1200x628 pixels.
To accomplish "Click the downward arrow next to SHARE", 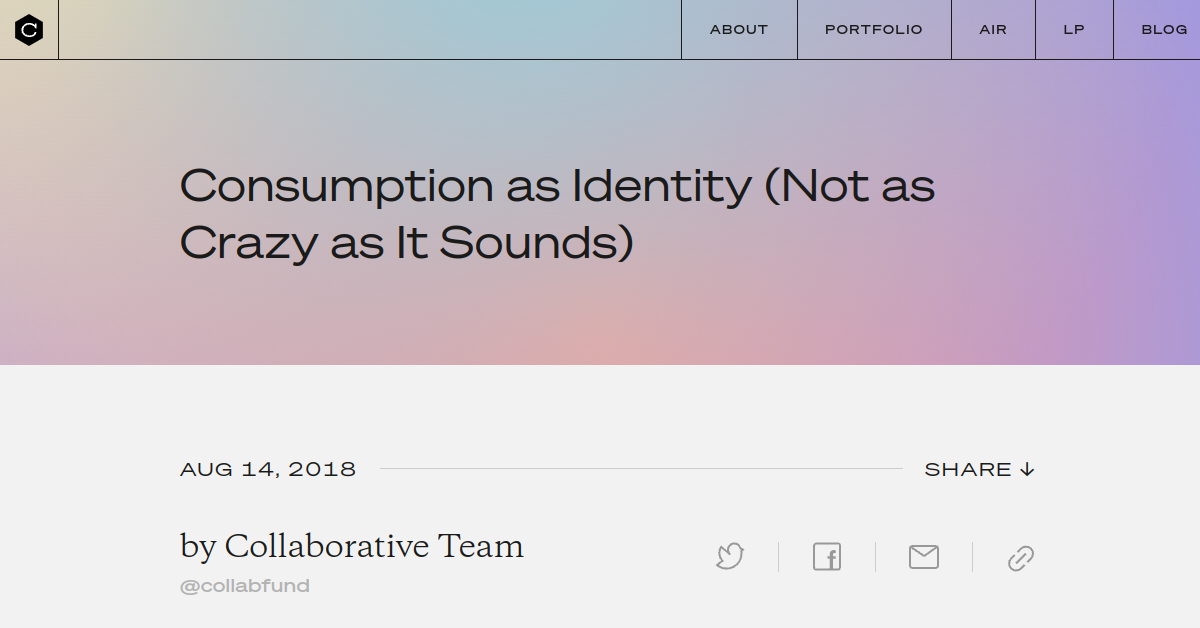I will click(x=1027, y=468).
